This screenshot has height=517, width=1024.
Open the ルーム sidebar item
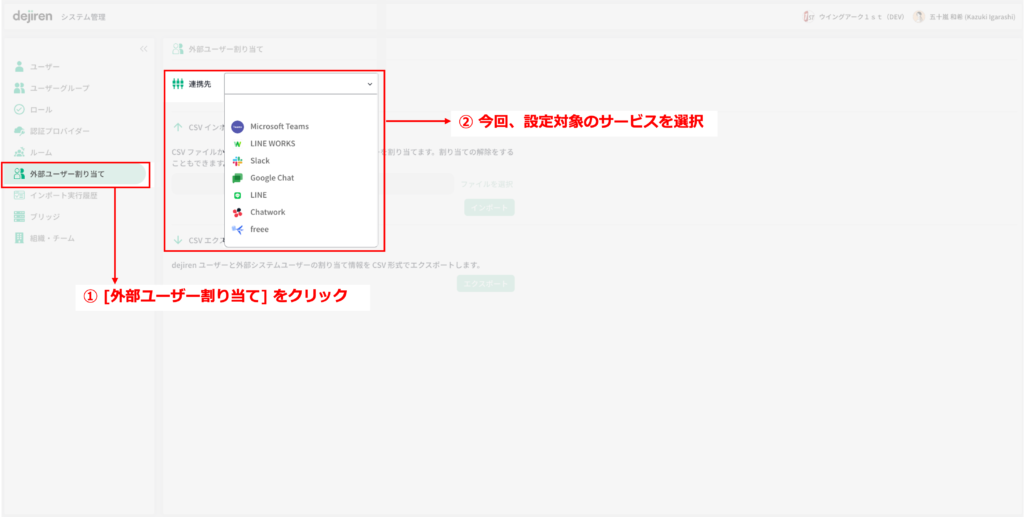[x=34, y=152]
